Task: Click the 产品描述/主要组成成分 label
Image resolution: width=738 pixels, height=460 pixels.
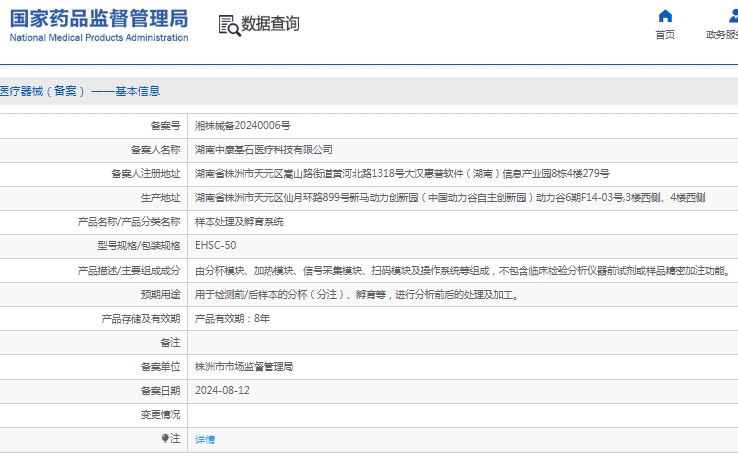Action: click(129, 271)
